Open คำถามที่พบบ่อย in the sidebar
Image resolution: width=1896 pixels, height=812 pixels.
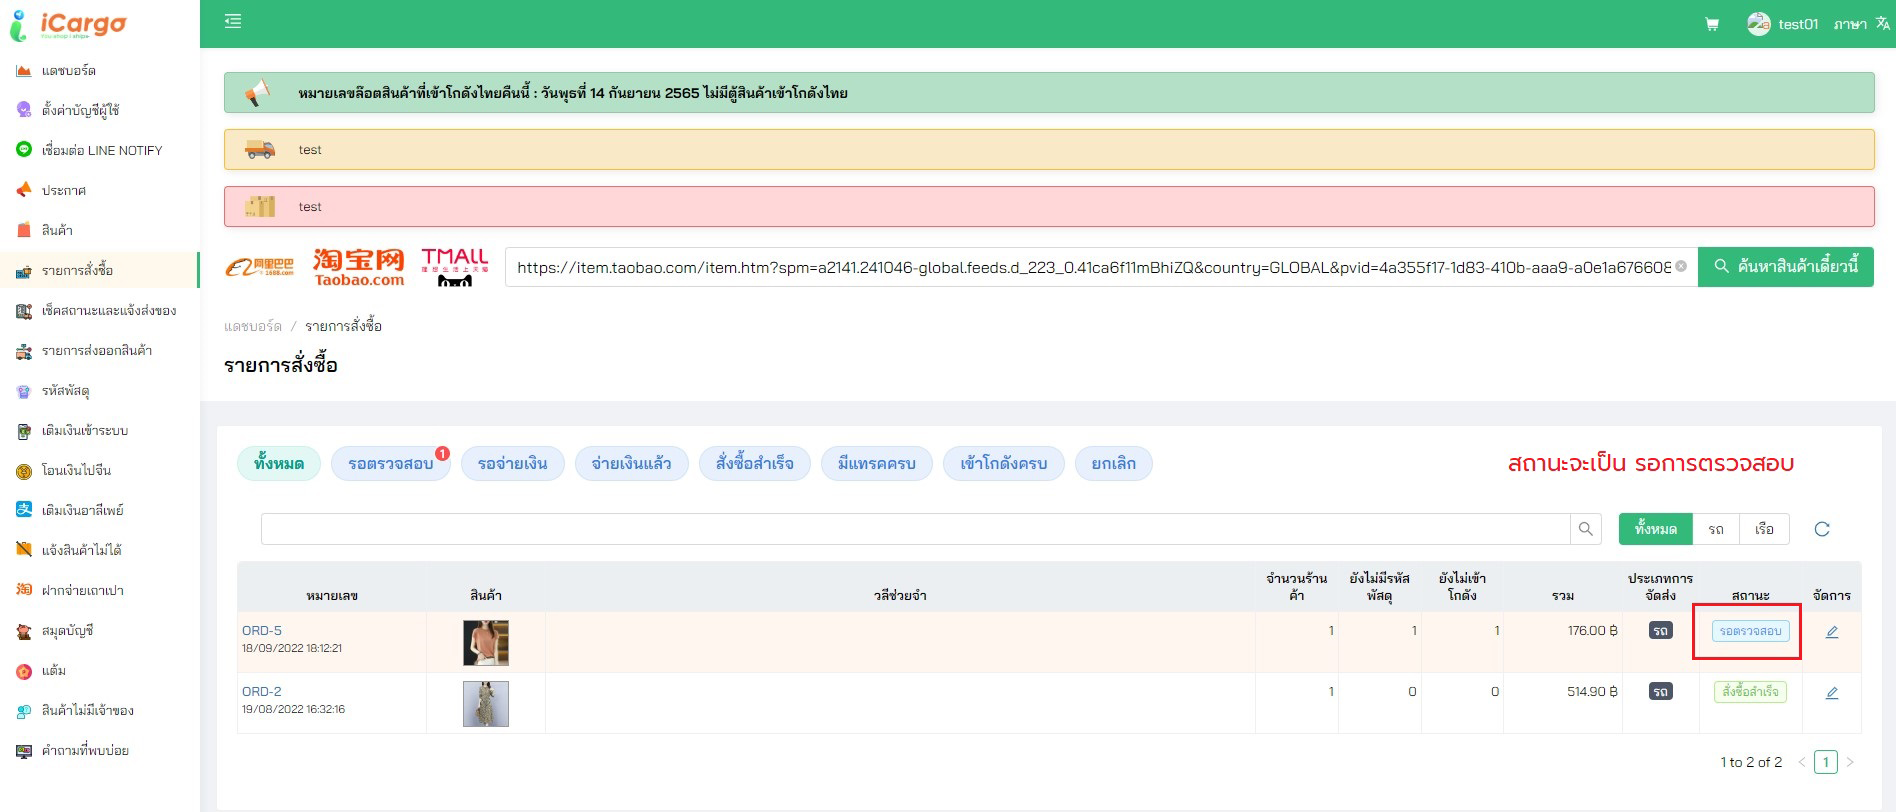[85, 750]
